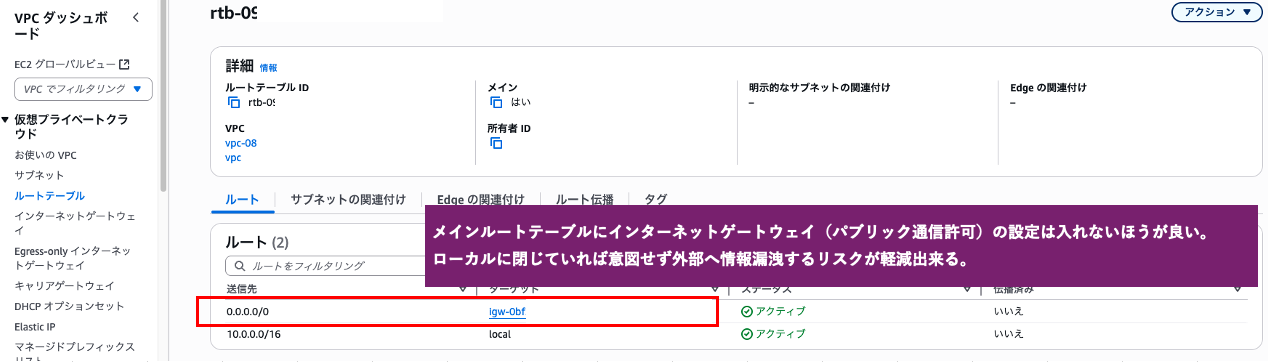Viewport: 1268px width, 362px height.
Task: Switch to サブネットの関連付け tab
Action: coord(348,199)
